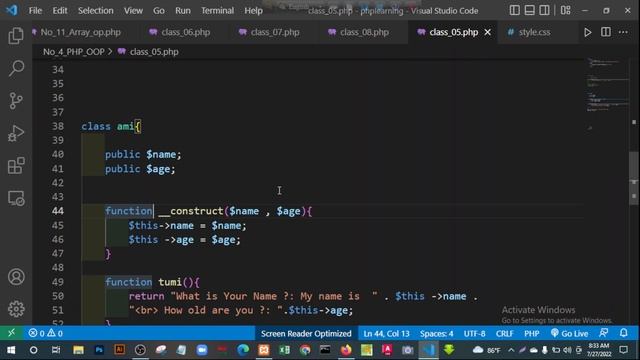The height and width of the screenshot is (360, 640).
Task: Click the Ln 44, Col 13 position indicator
Action: tap(386, 333)
